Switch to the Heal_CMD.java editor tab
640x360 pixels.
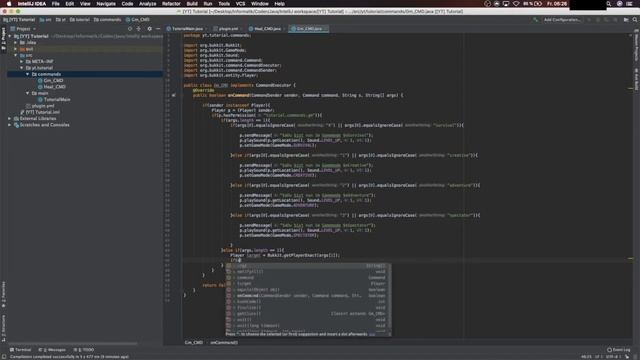pos(267,29)
